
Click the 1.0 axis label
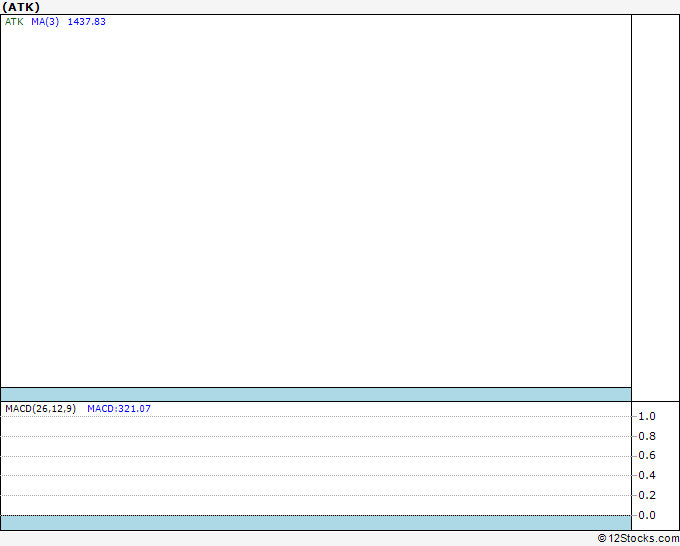[x=647, y=416]
